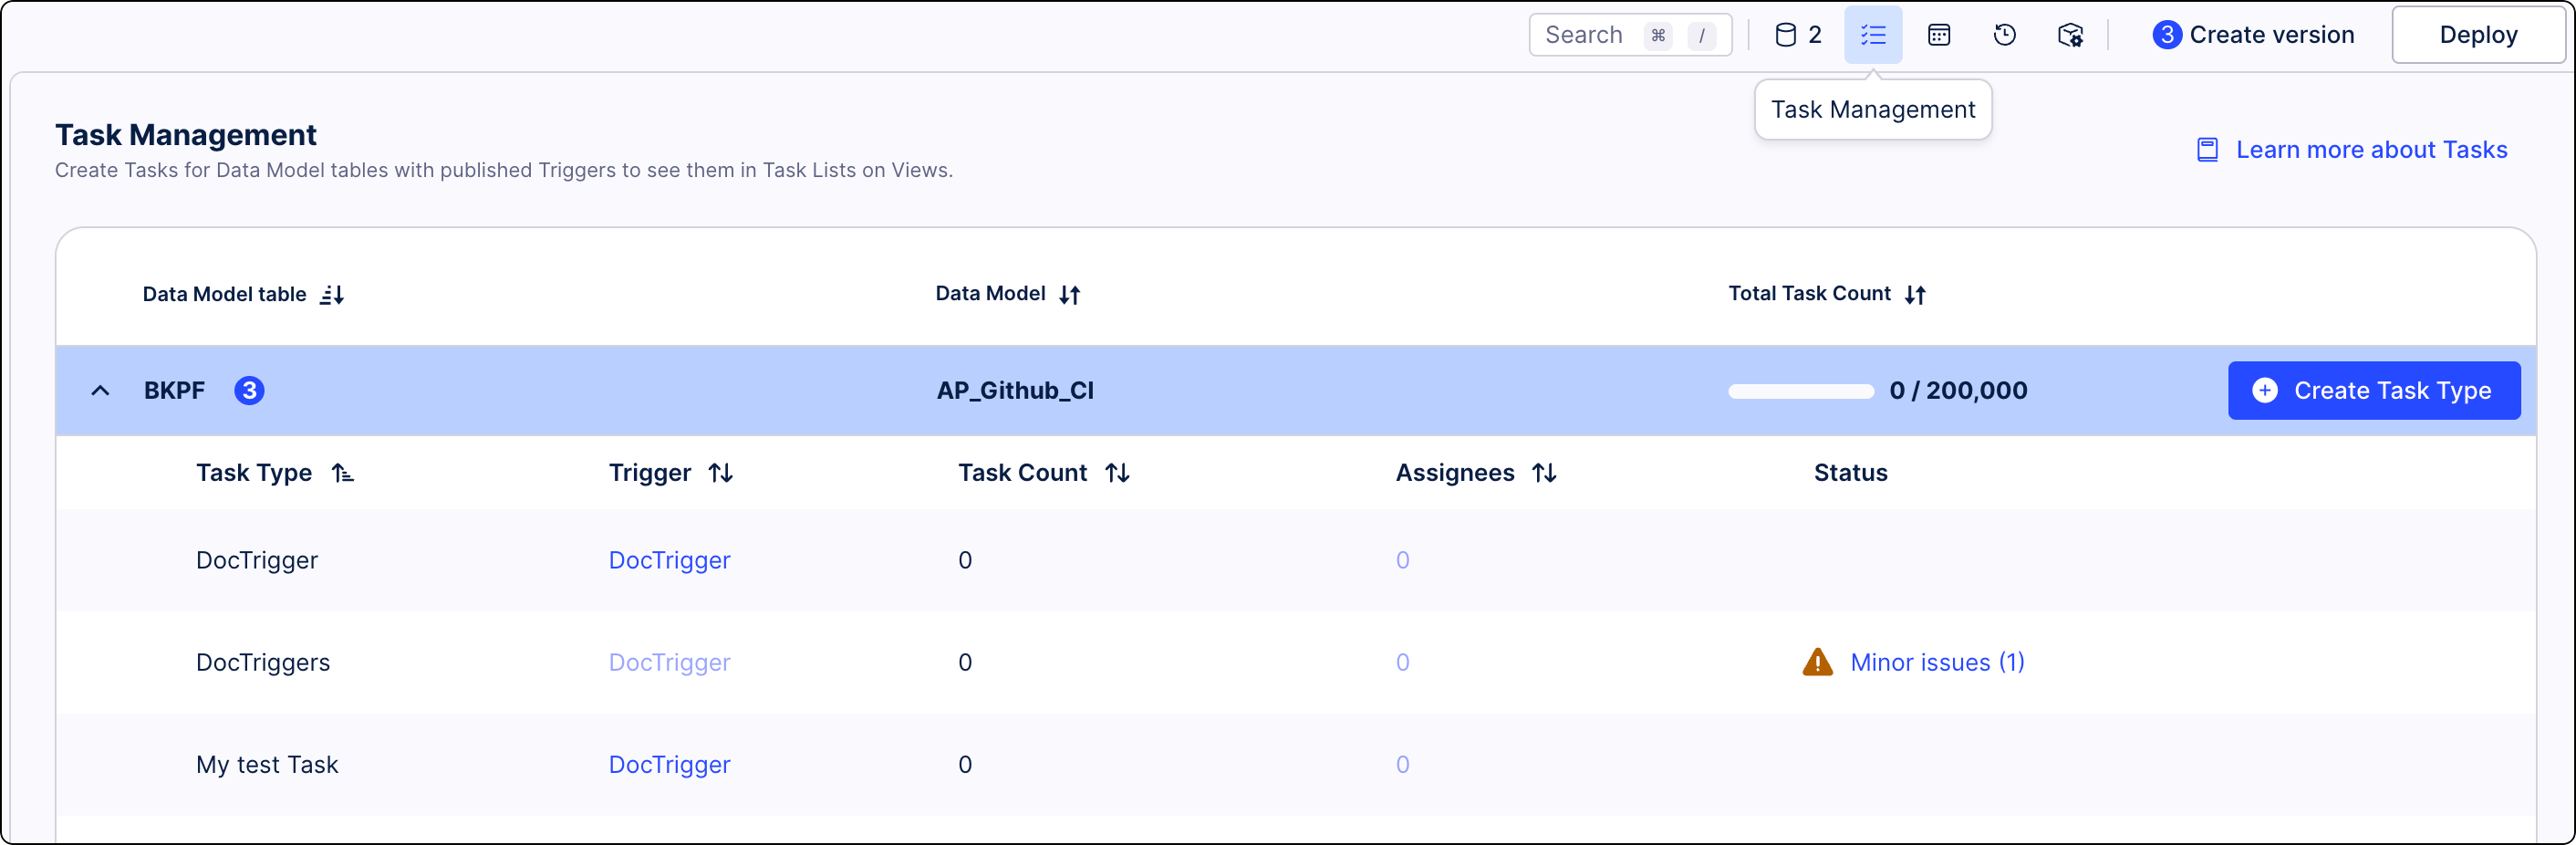Open version history via the clock icon

2004,34
